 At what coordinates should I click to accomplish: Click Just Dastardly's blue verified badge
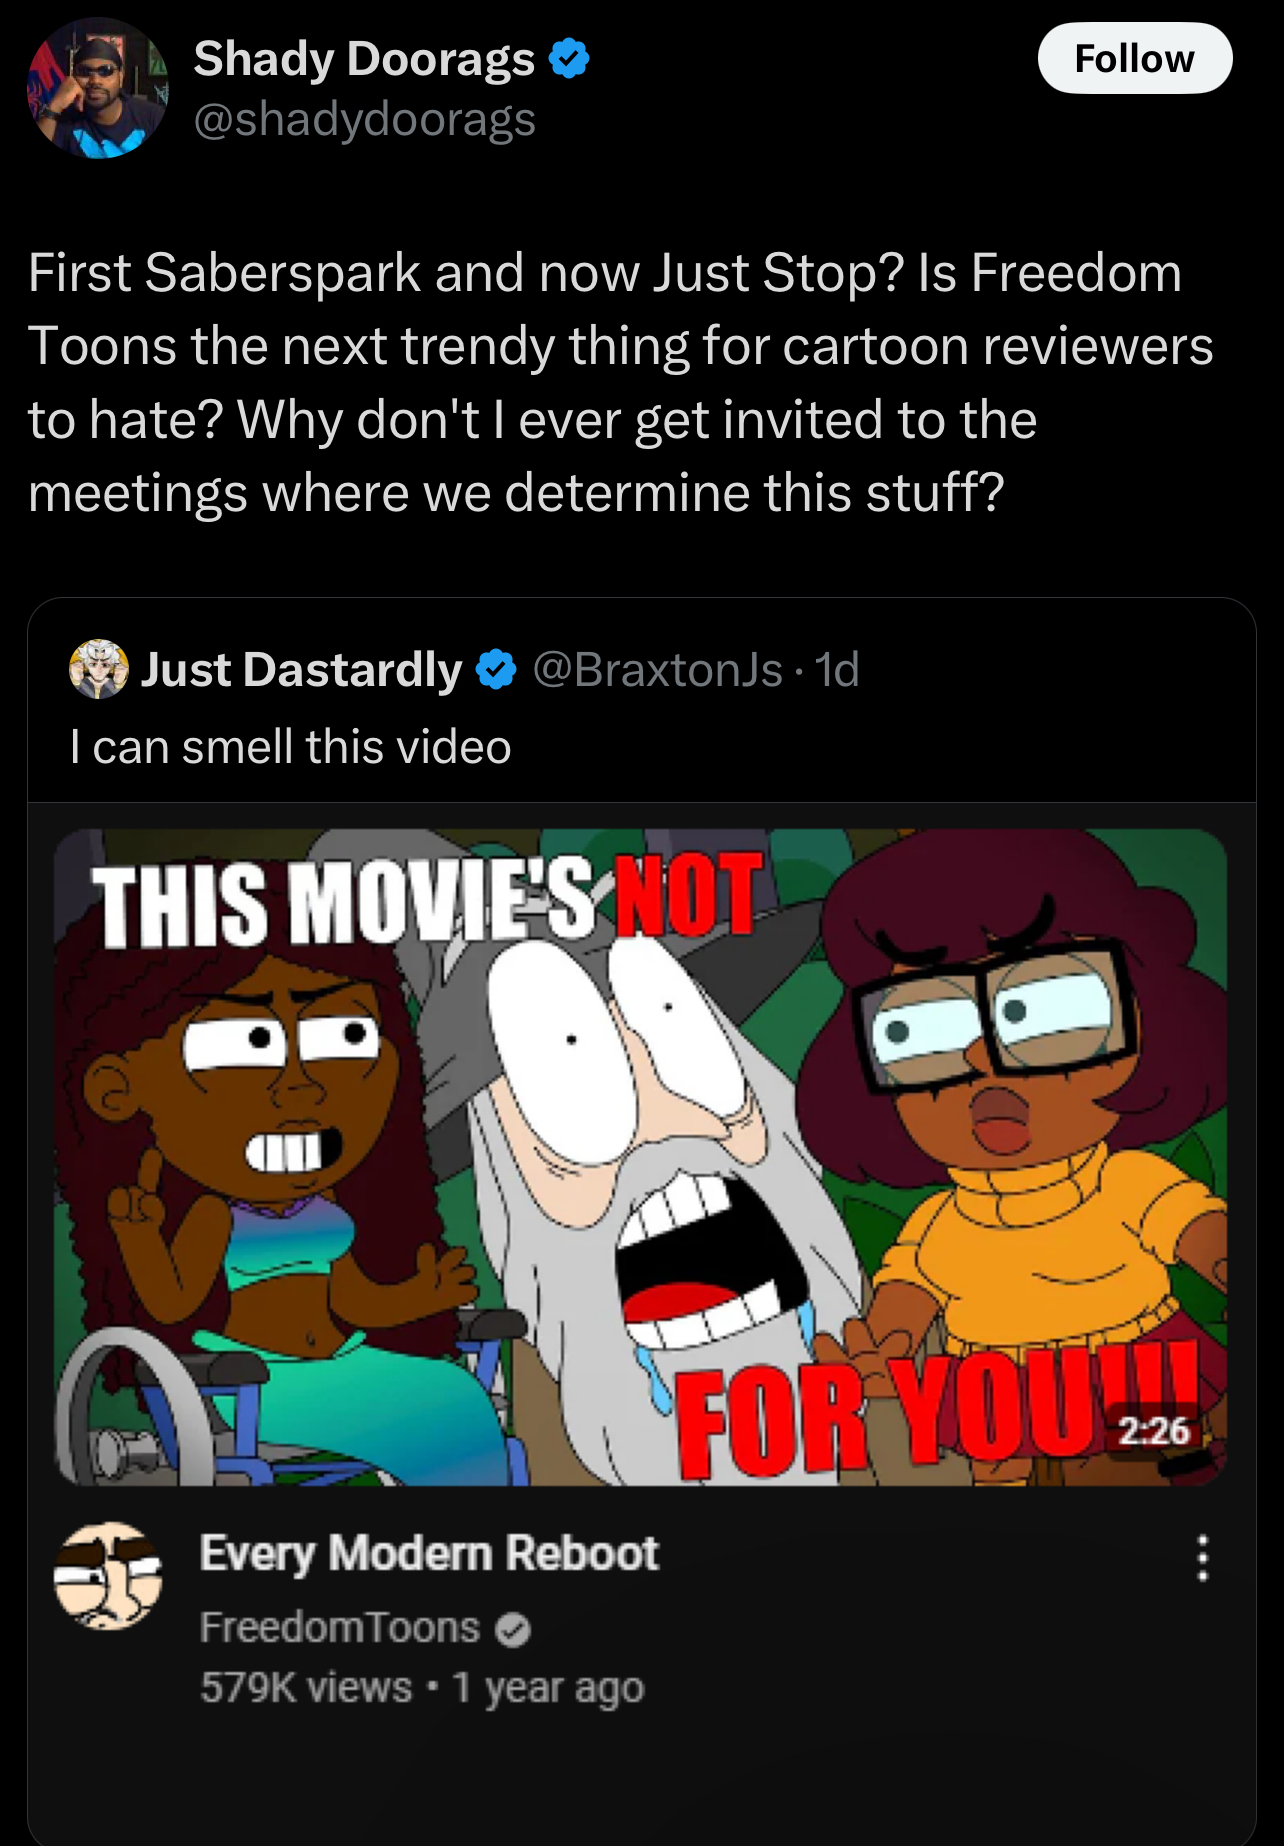tap(495, 670)
